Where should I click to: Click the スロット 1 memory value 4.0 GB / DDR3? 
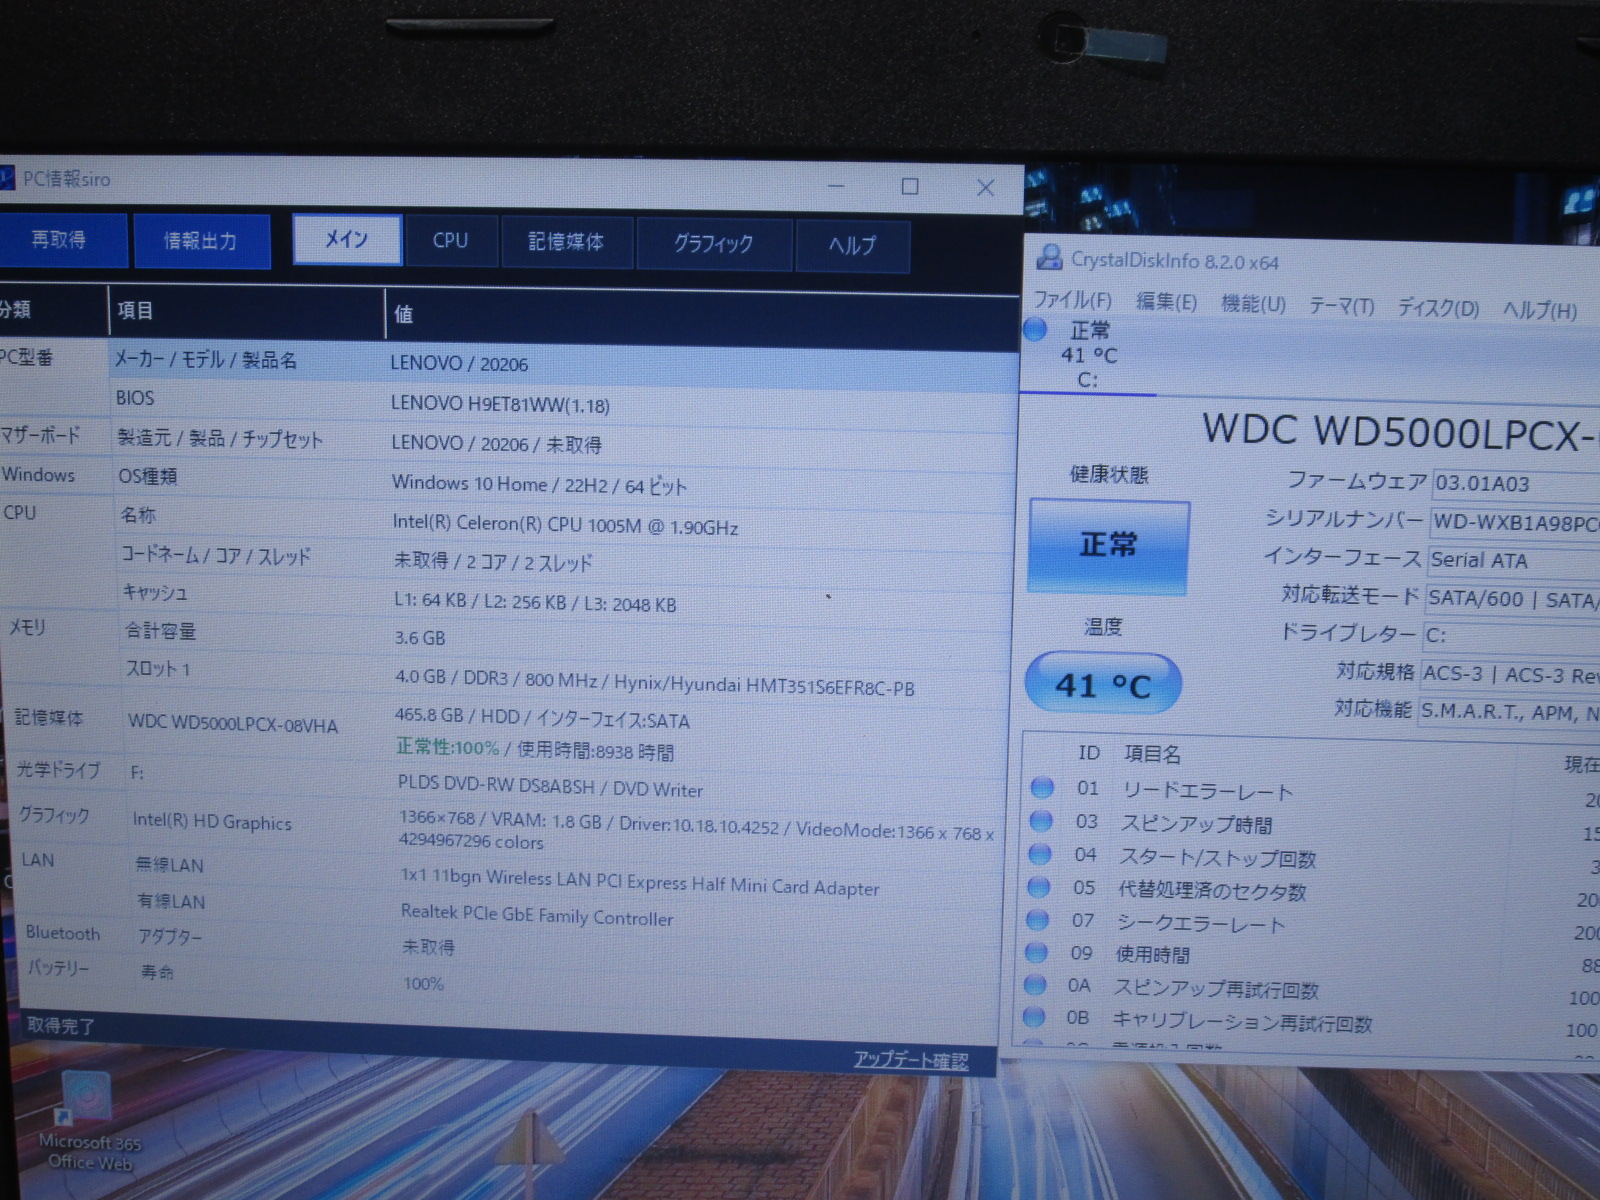(x=655, y=683)
